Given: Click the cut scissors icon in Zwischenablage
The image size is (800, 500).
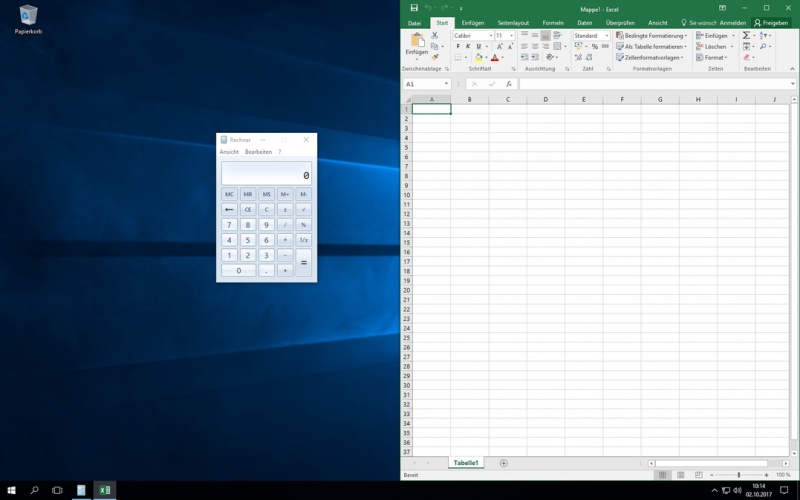Looking at the screenshot, I should click(435, 35).
